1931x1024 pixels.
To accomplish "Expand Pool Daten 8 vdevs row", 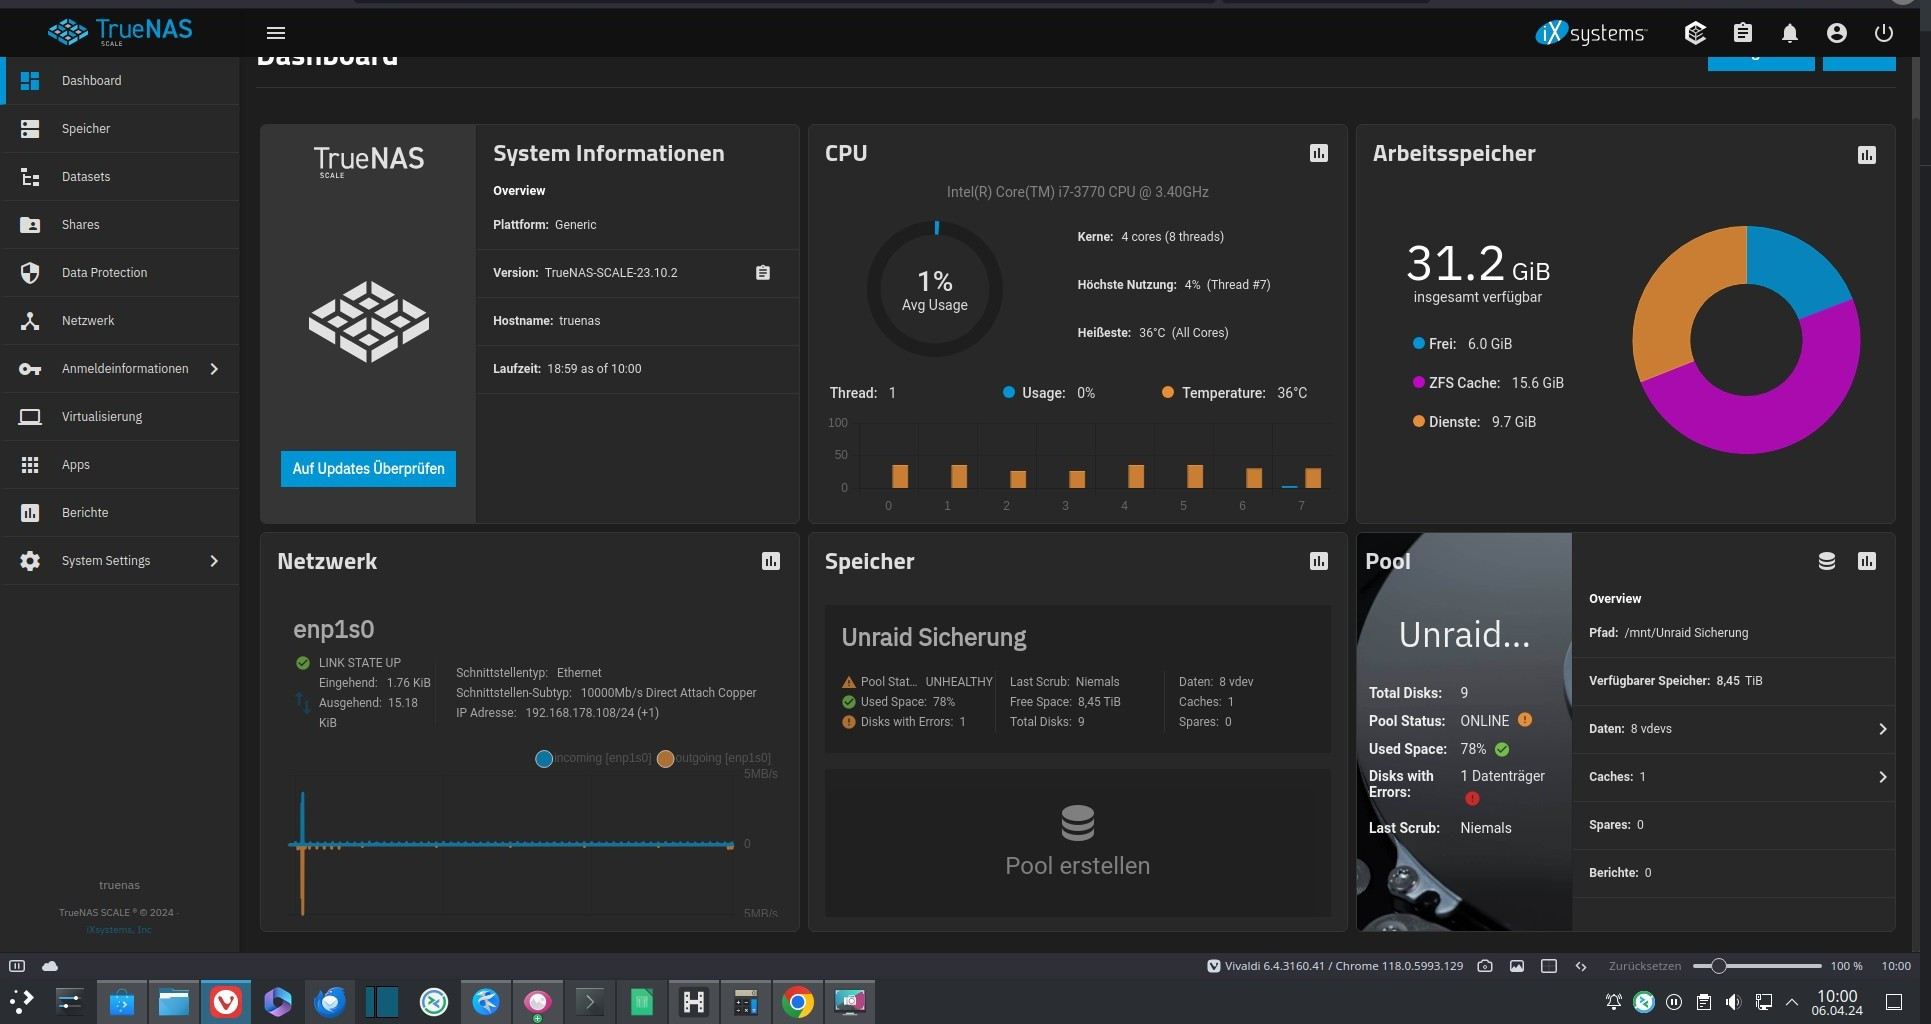I will pos(1734,729).
